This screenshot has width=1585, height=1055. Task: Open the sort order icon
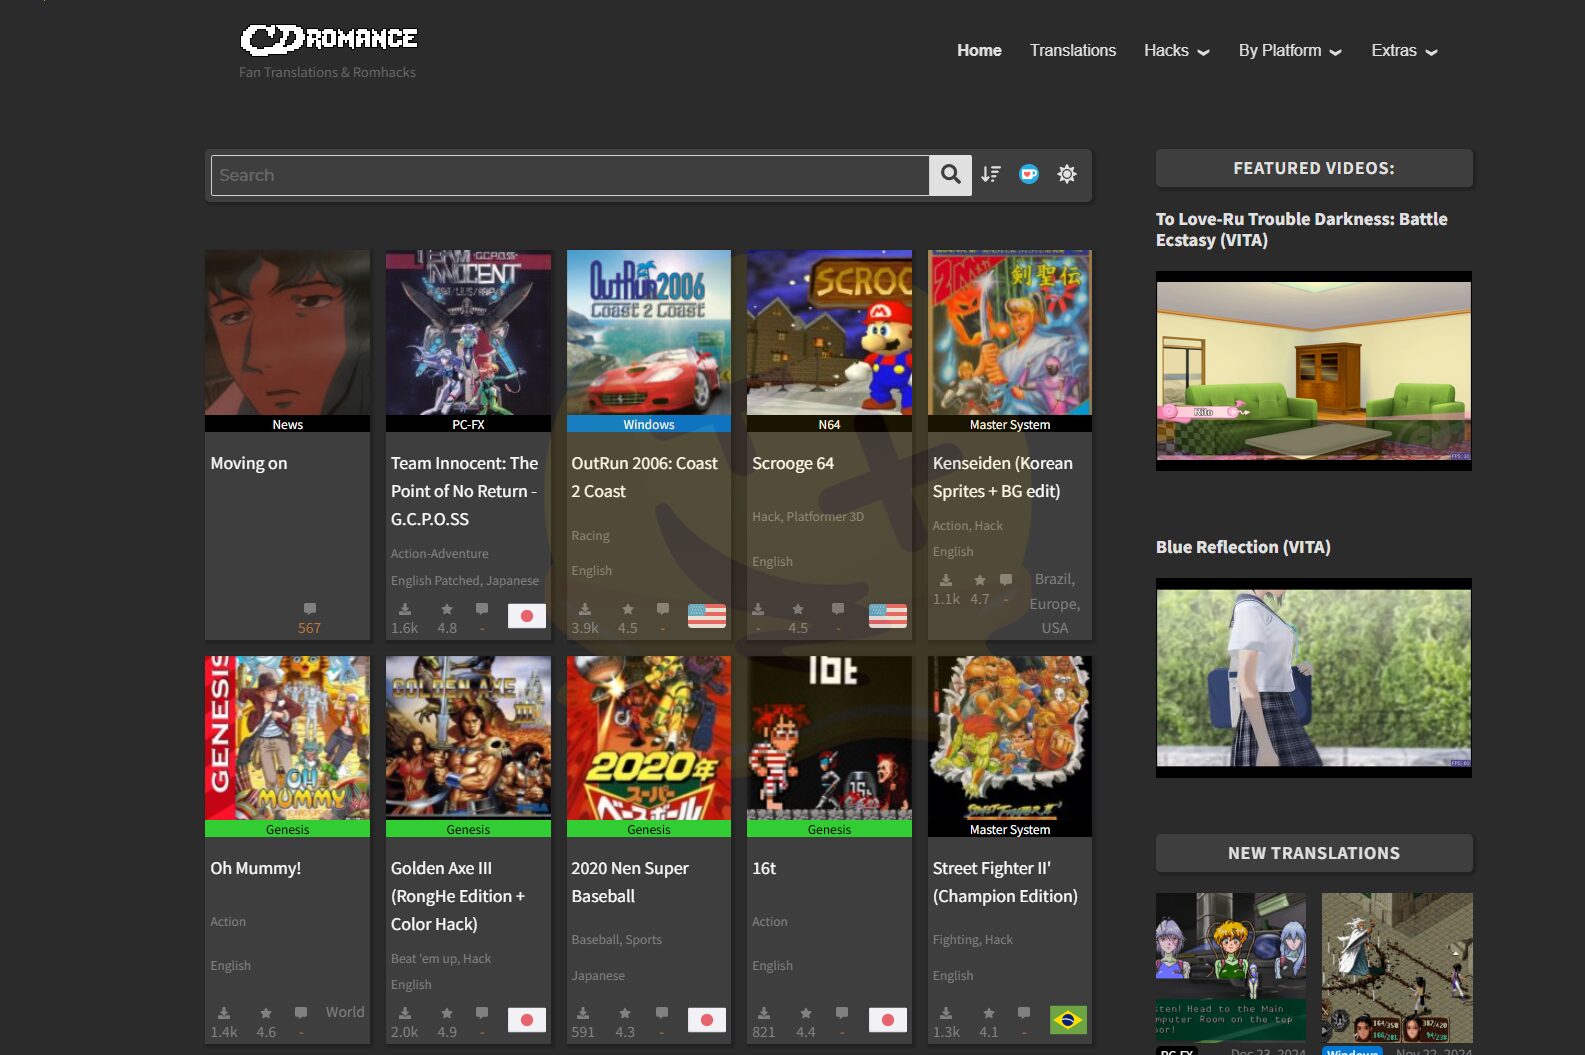[x=991, y=174]
